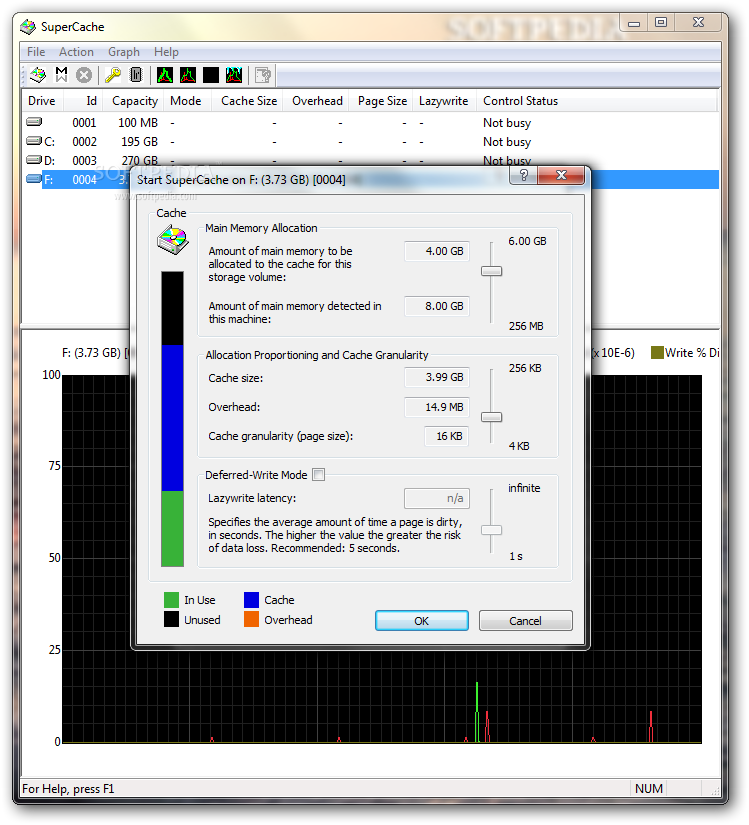
Task: Click the disc drive icon in Cache group
Action: (x=173, y=240)
